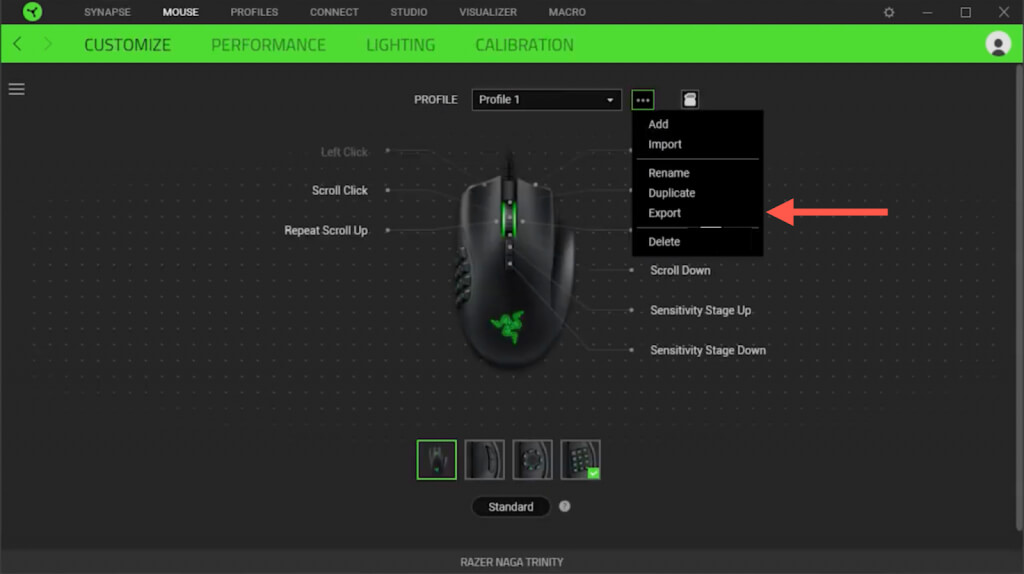Choose Import in the profile menu
This screenshot has height=574, width=1024.
[665, 144]
